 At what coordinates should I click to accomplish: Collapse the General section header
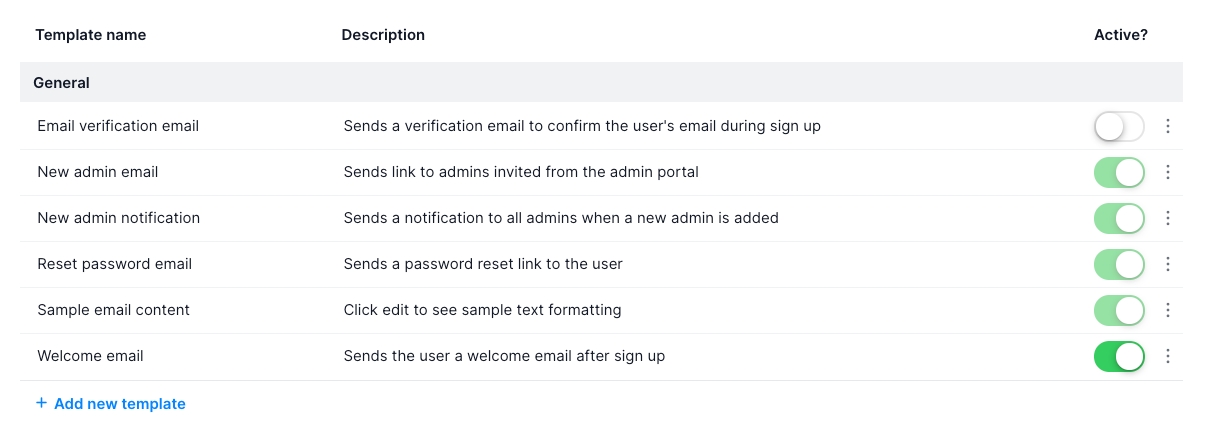[62, 83]
